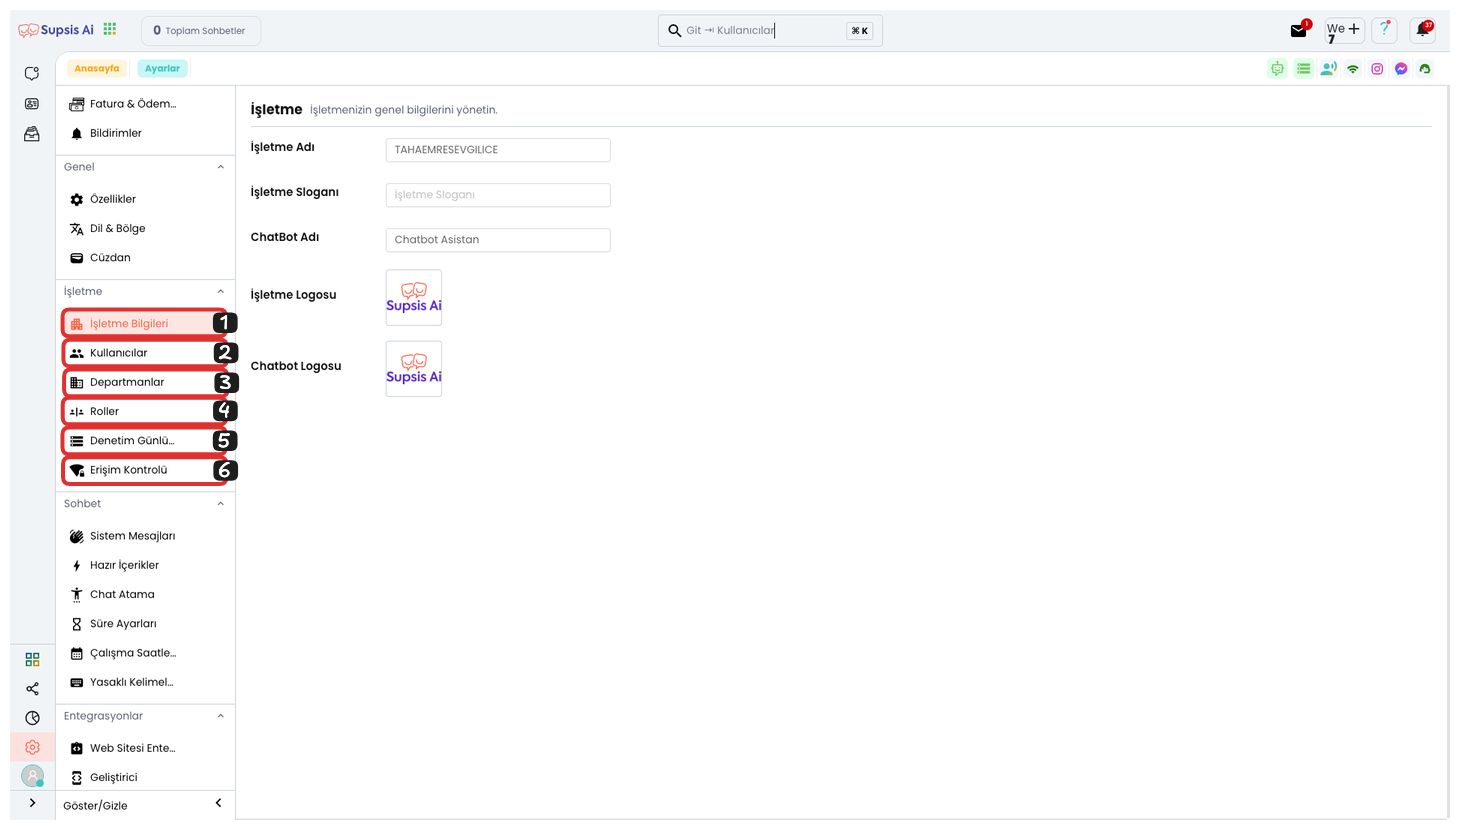
Task: Click the share nodes icon in left rail
Action: [x=32, y=689]
